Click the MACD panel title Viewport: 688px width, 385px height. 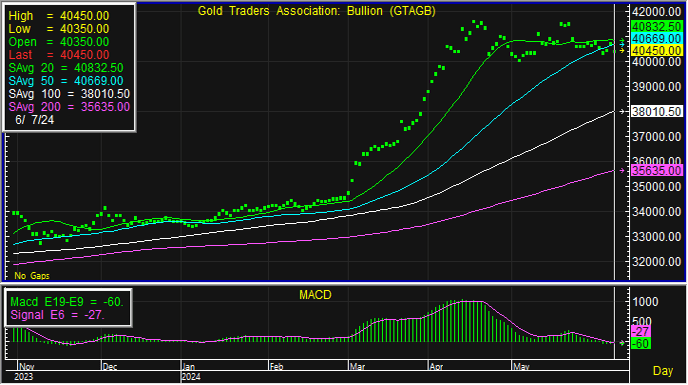[315, 295]
